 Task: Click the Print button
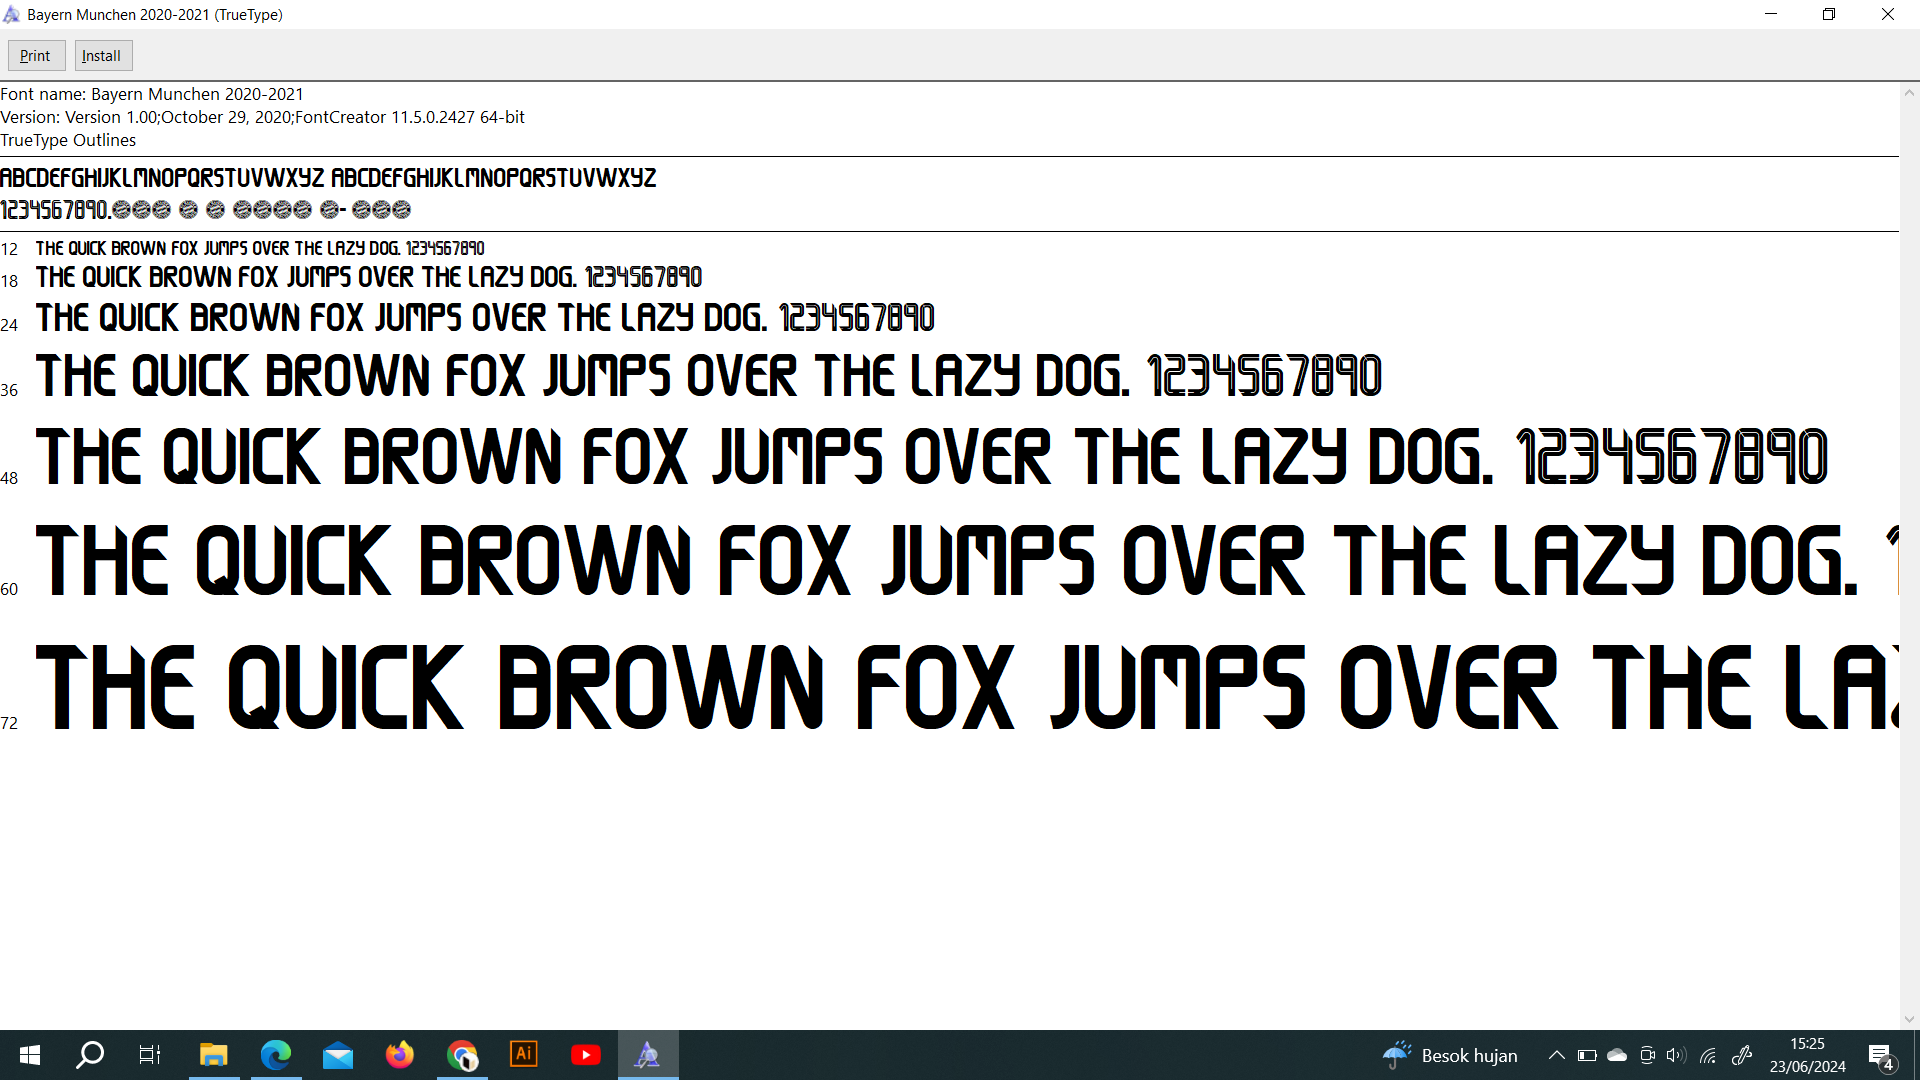(x=36, y=56)
